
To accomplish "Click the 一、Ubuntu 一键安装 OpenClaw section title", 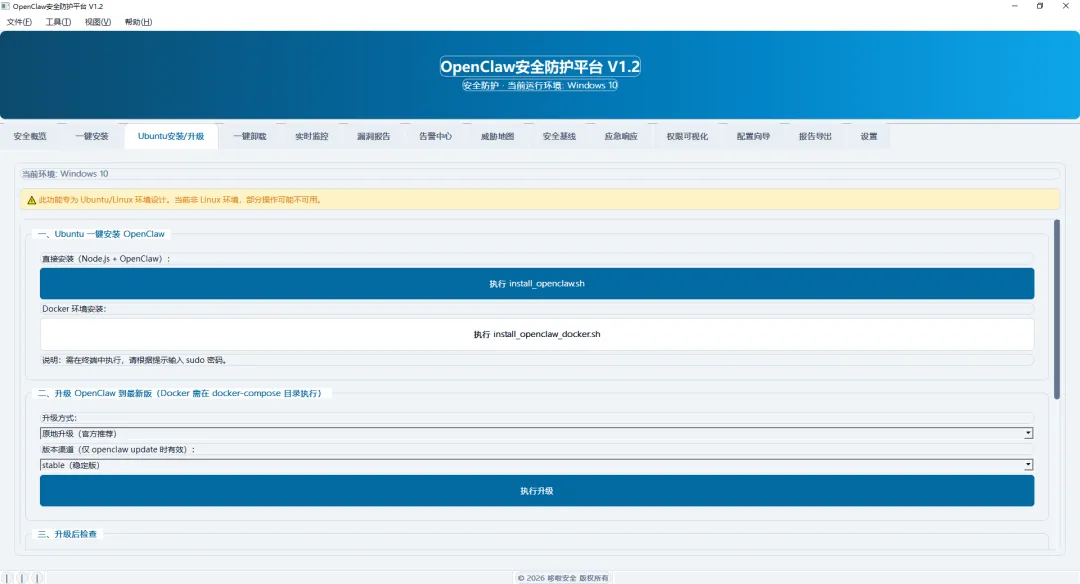I will click(x=101, y=234).
